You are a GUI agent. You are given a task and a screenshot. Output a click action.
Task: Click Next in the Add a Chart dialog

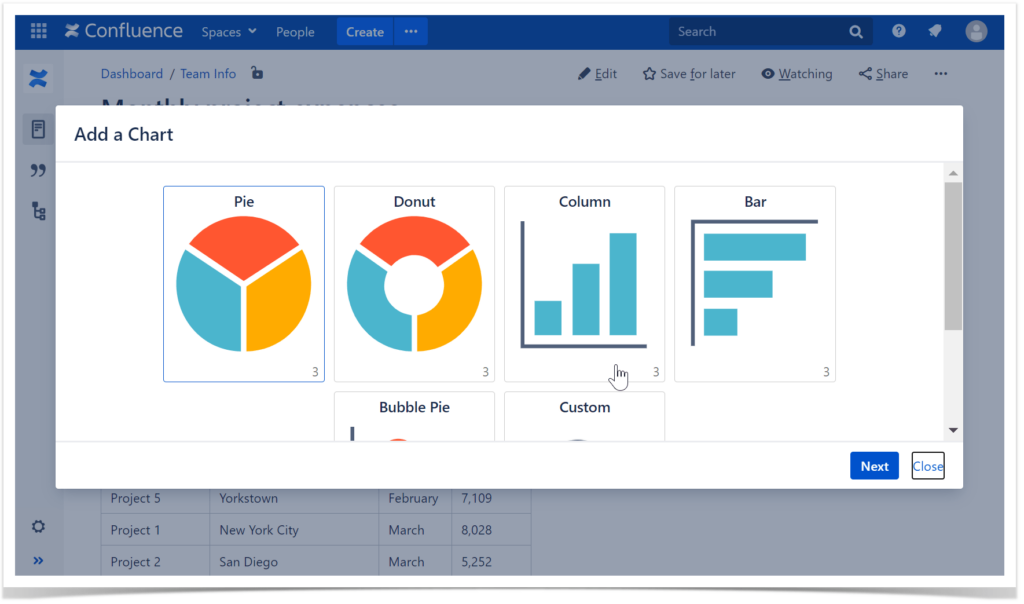click(874, 465)
